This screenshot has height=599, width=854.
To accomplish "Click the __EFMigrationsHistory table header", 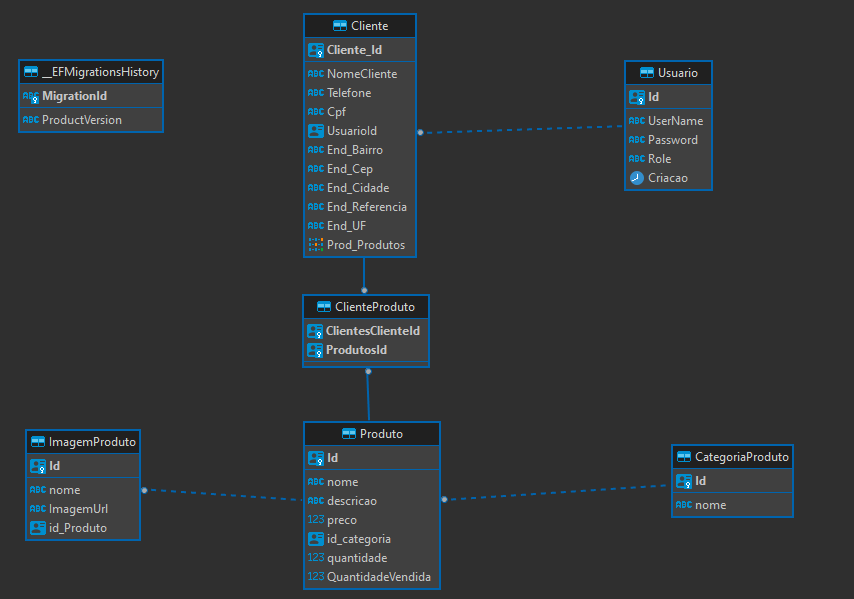I will click(90, 71).
